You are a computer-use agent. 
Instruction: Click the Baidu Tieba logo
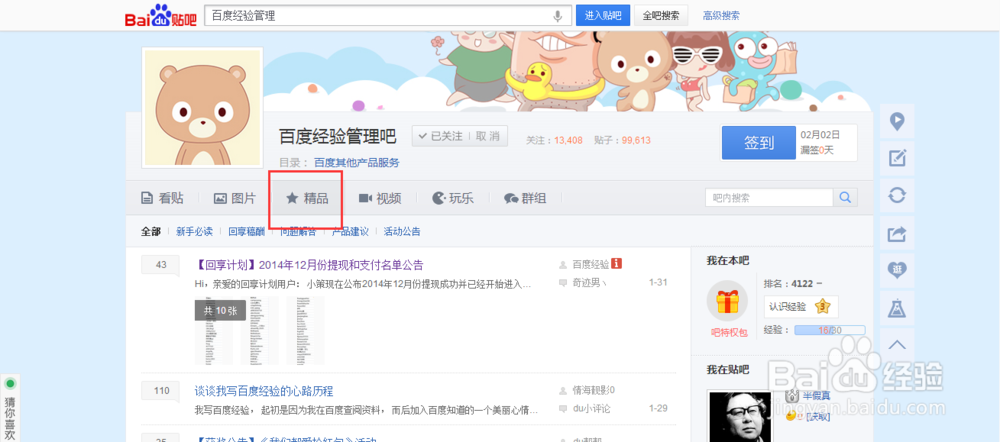tap(159, 15)
